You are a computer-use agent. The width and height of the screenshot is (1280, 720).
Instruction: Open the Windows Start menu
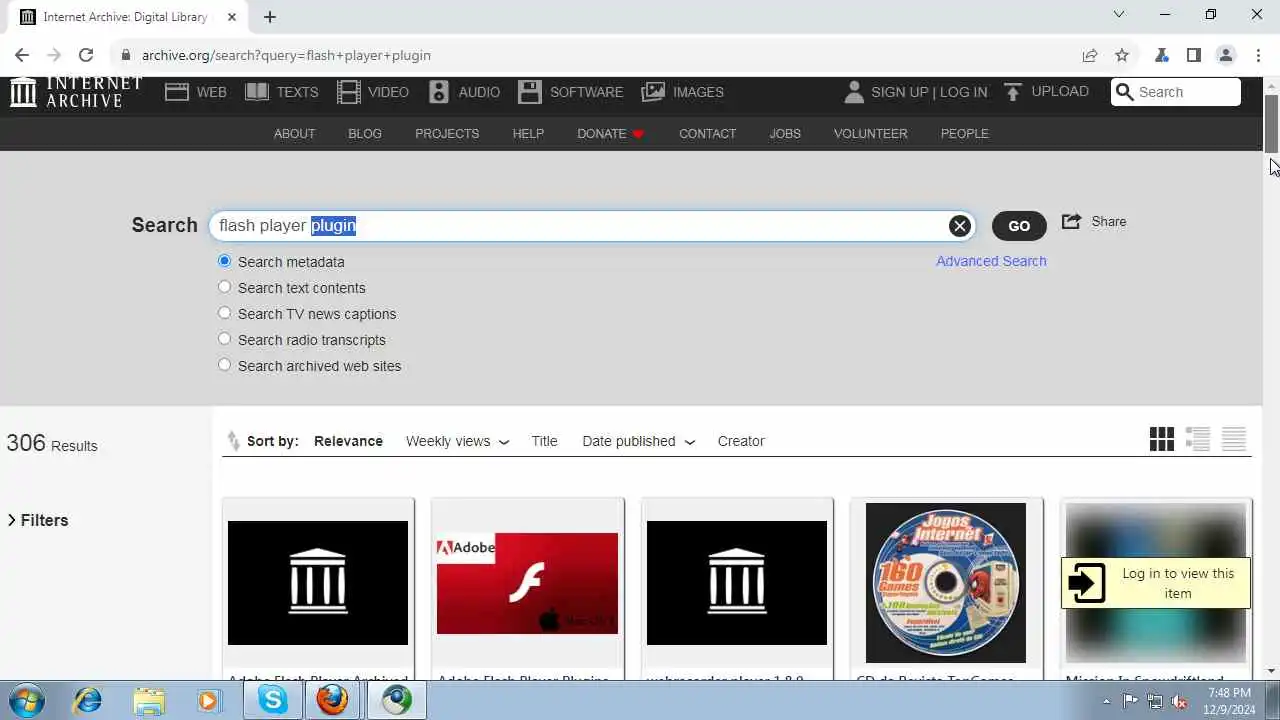click(27, 700)
